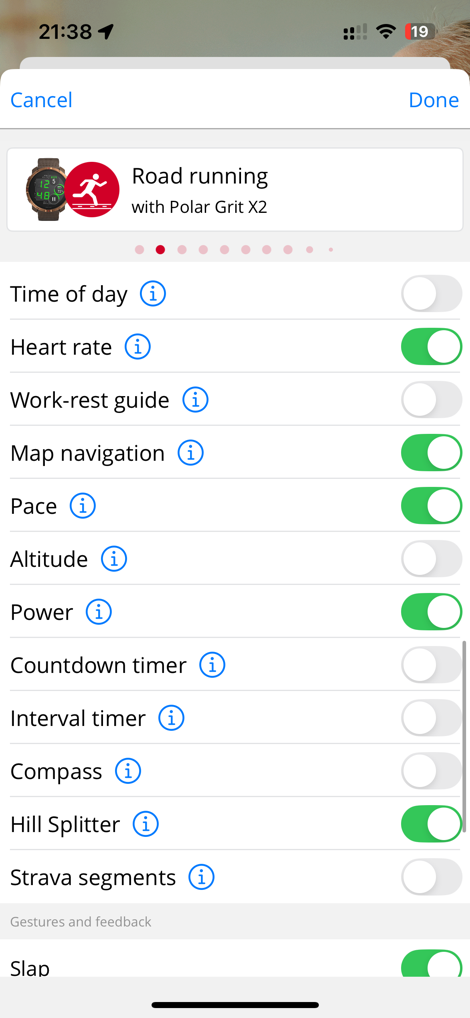Tap the Power info icon
This screenshot has width=470, height=1018.
[99, 612]
